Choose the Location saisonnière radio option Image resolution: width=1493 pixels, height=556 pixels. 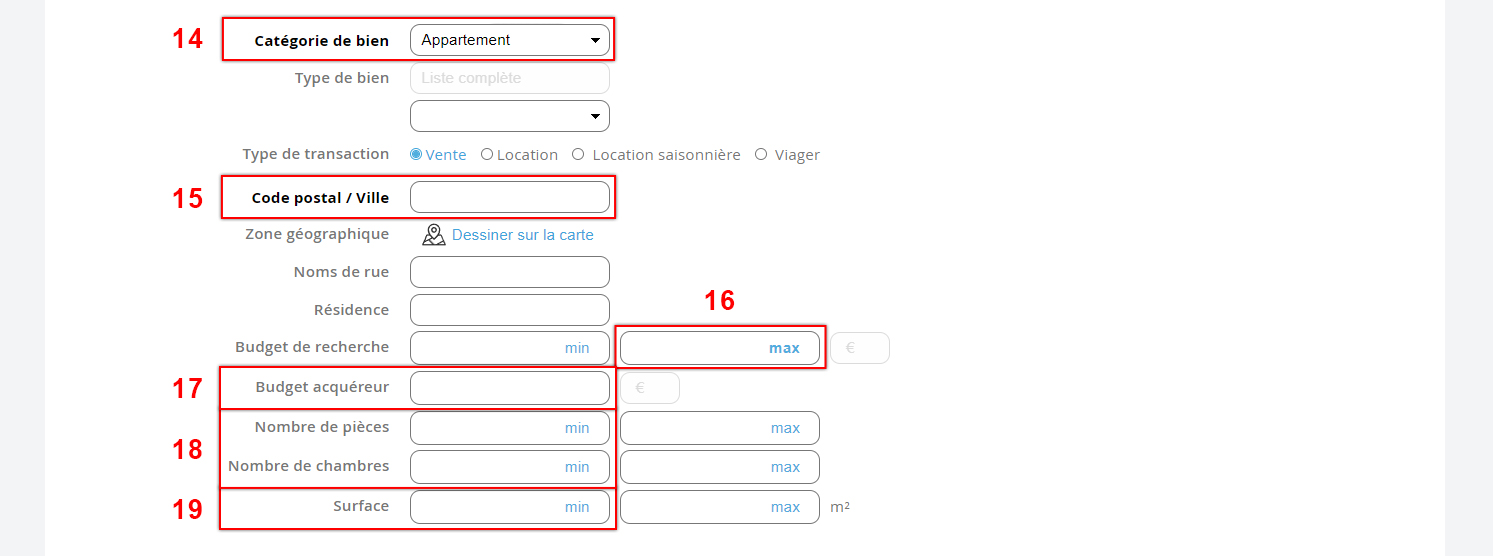click(578, 155)
